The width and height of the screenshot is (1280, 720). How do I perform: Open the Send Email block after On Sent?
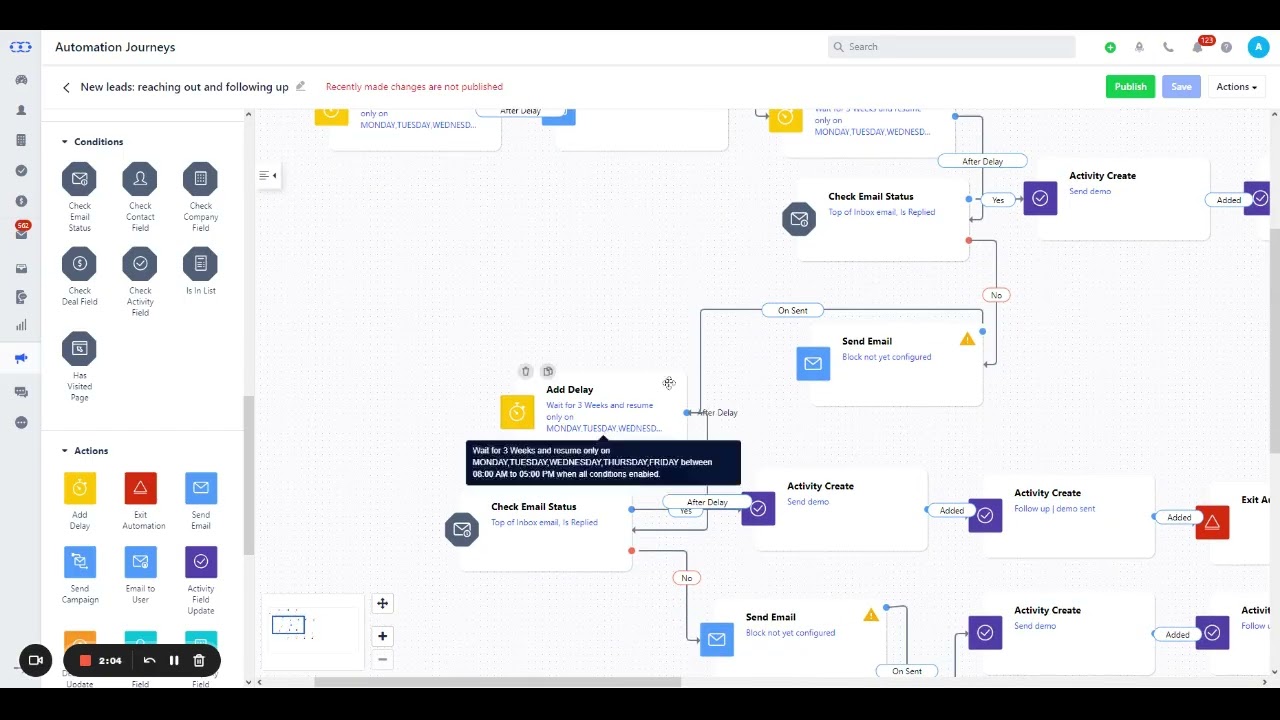[889, 364]
